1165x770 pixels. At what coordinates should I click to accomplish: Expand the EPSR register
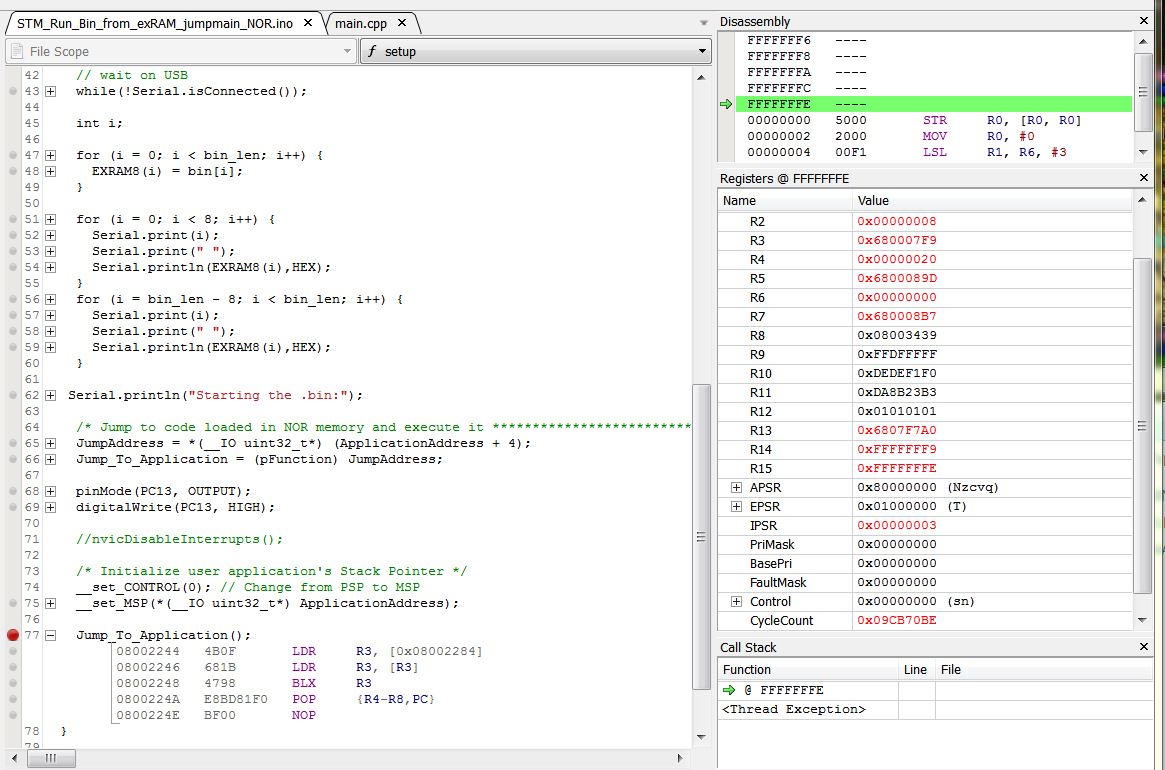click(x=736, y=507)
